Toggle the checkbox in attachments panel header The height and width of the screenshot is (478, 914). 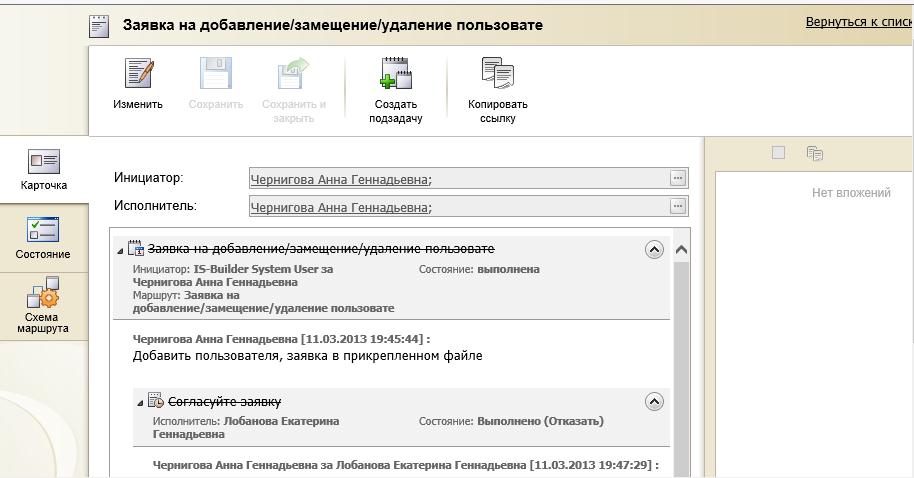point(779,153)
